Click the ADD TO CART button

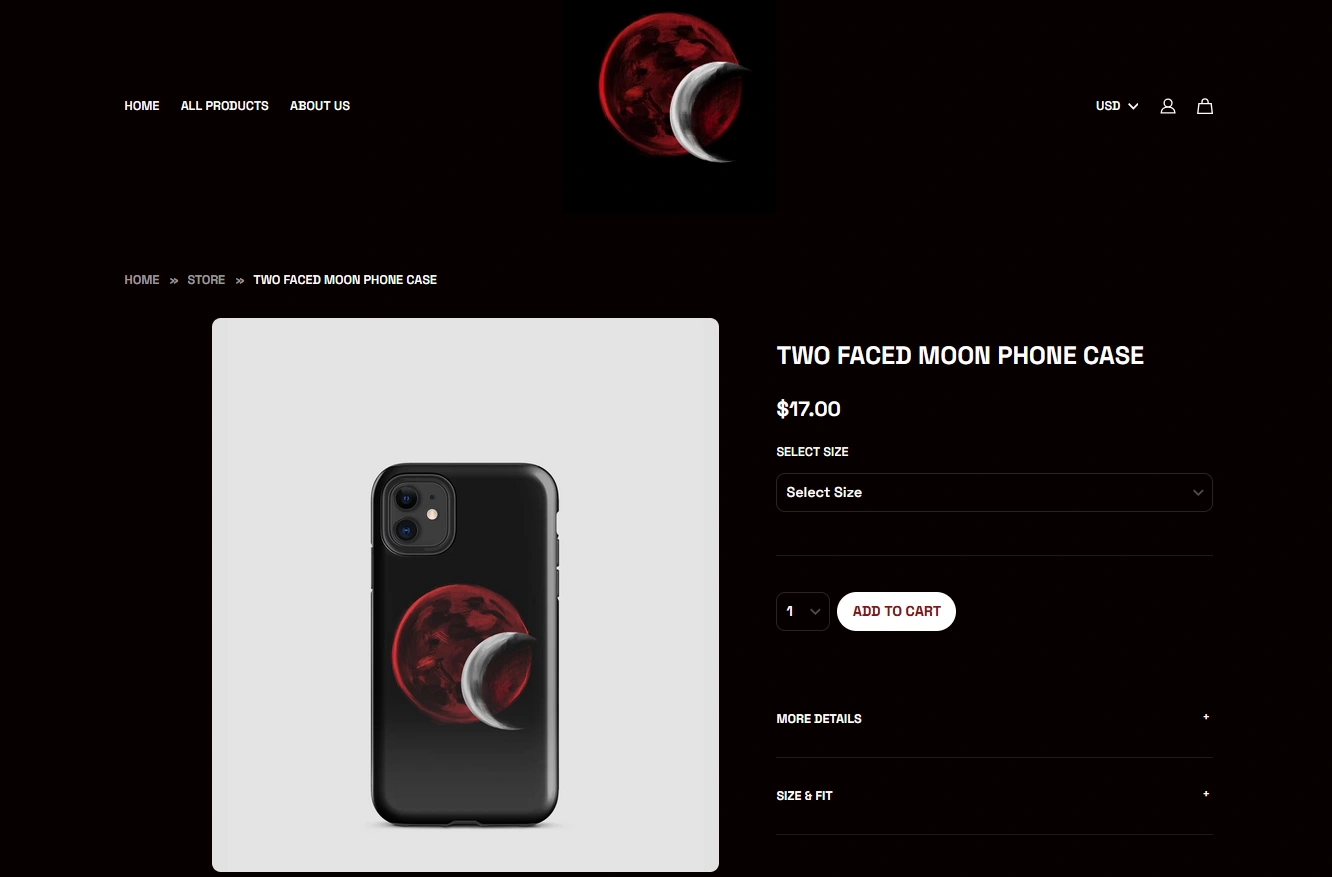(896, 611)
